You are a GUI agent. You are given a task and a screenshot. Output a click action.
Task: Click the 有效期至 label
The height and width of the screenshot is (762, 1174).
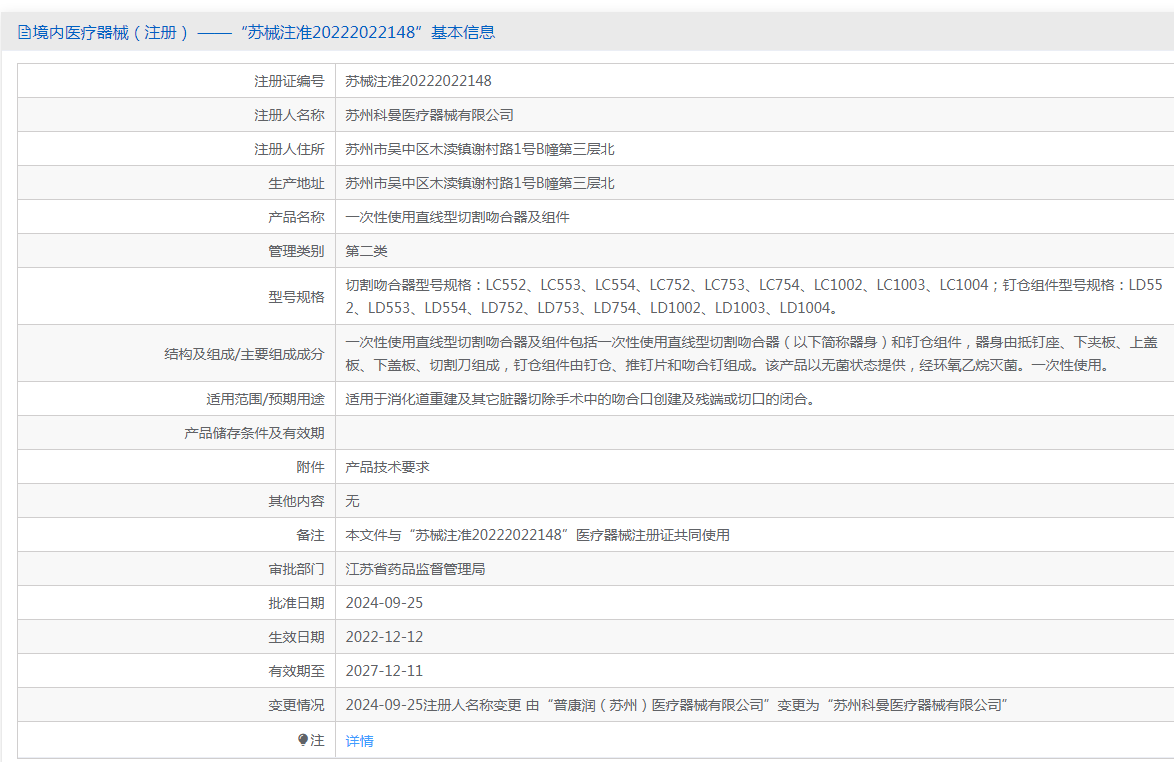pos(296,671)
